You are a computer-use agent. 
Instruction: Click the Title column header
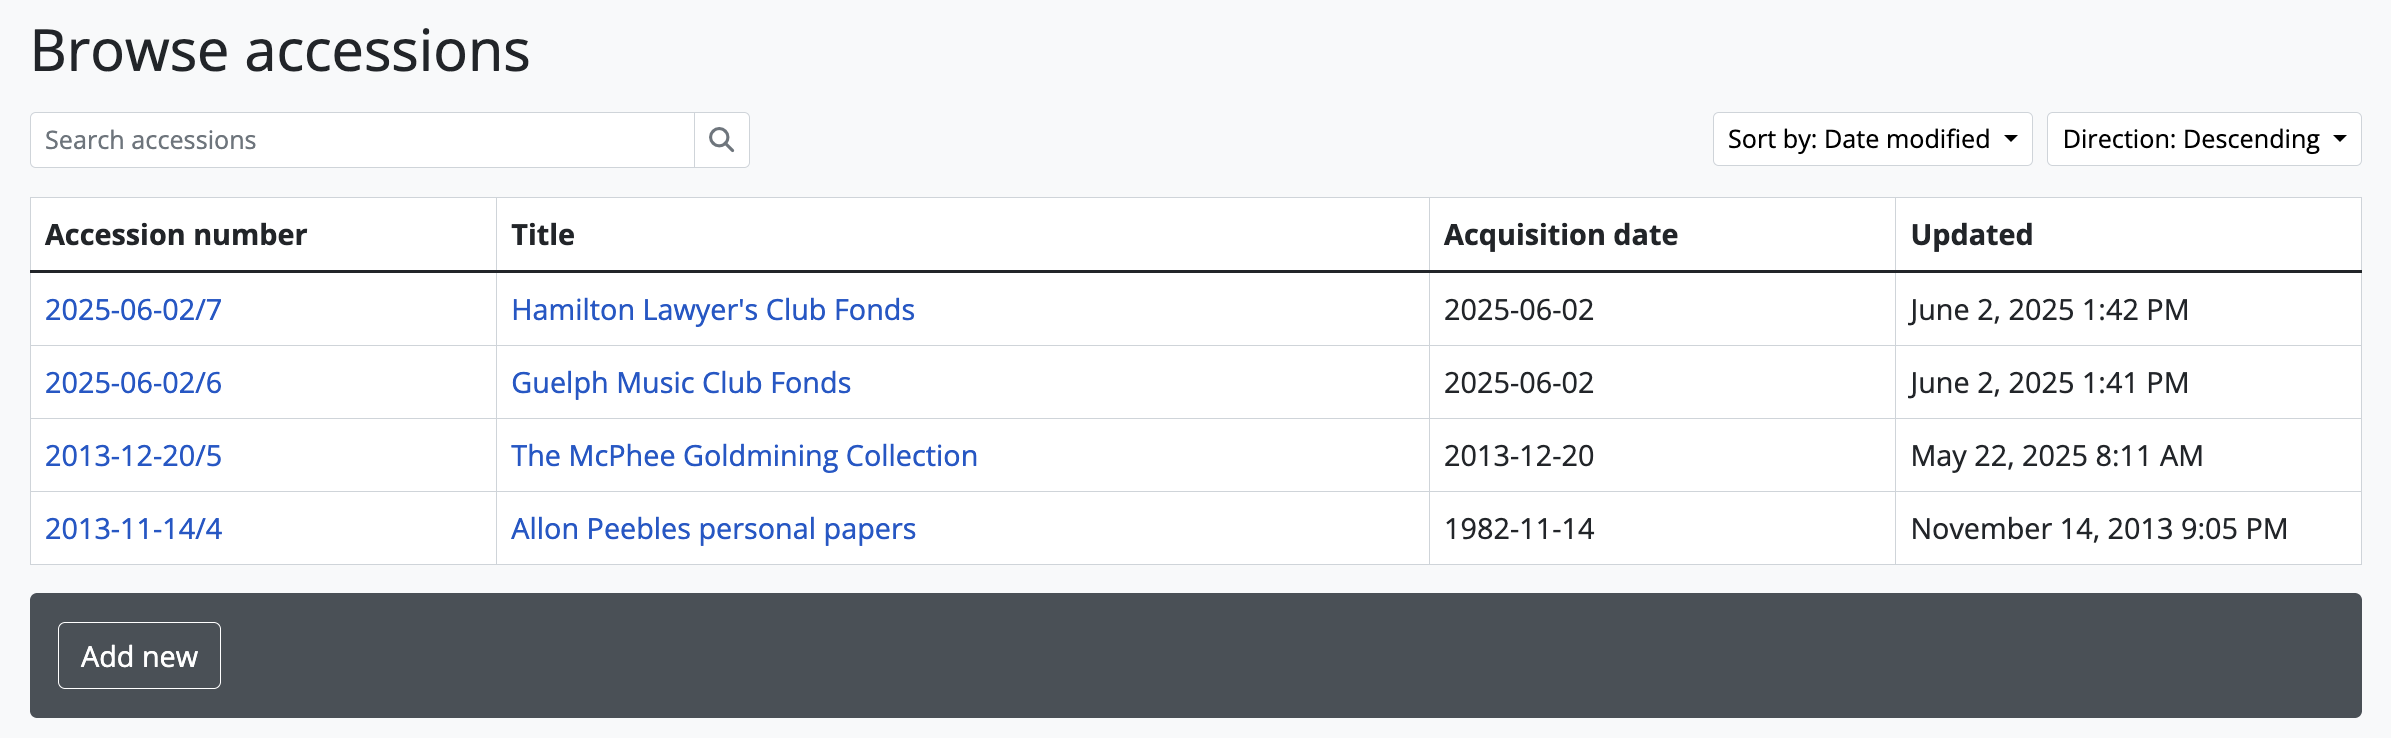coord(542,235)
